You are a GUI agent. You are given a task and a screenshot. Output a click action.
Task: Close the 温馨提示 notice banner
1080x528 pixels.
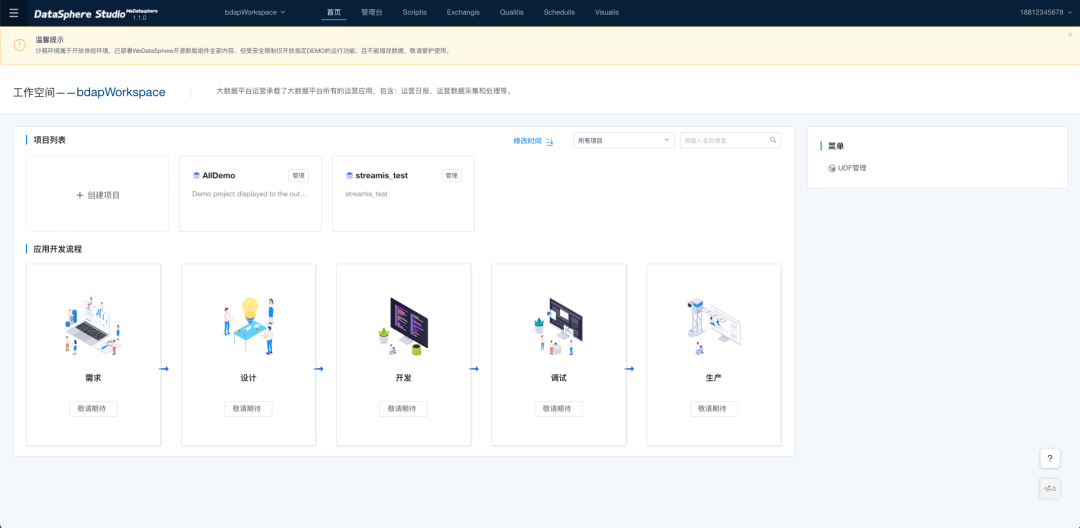point(1070,35)
